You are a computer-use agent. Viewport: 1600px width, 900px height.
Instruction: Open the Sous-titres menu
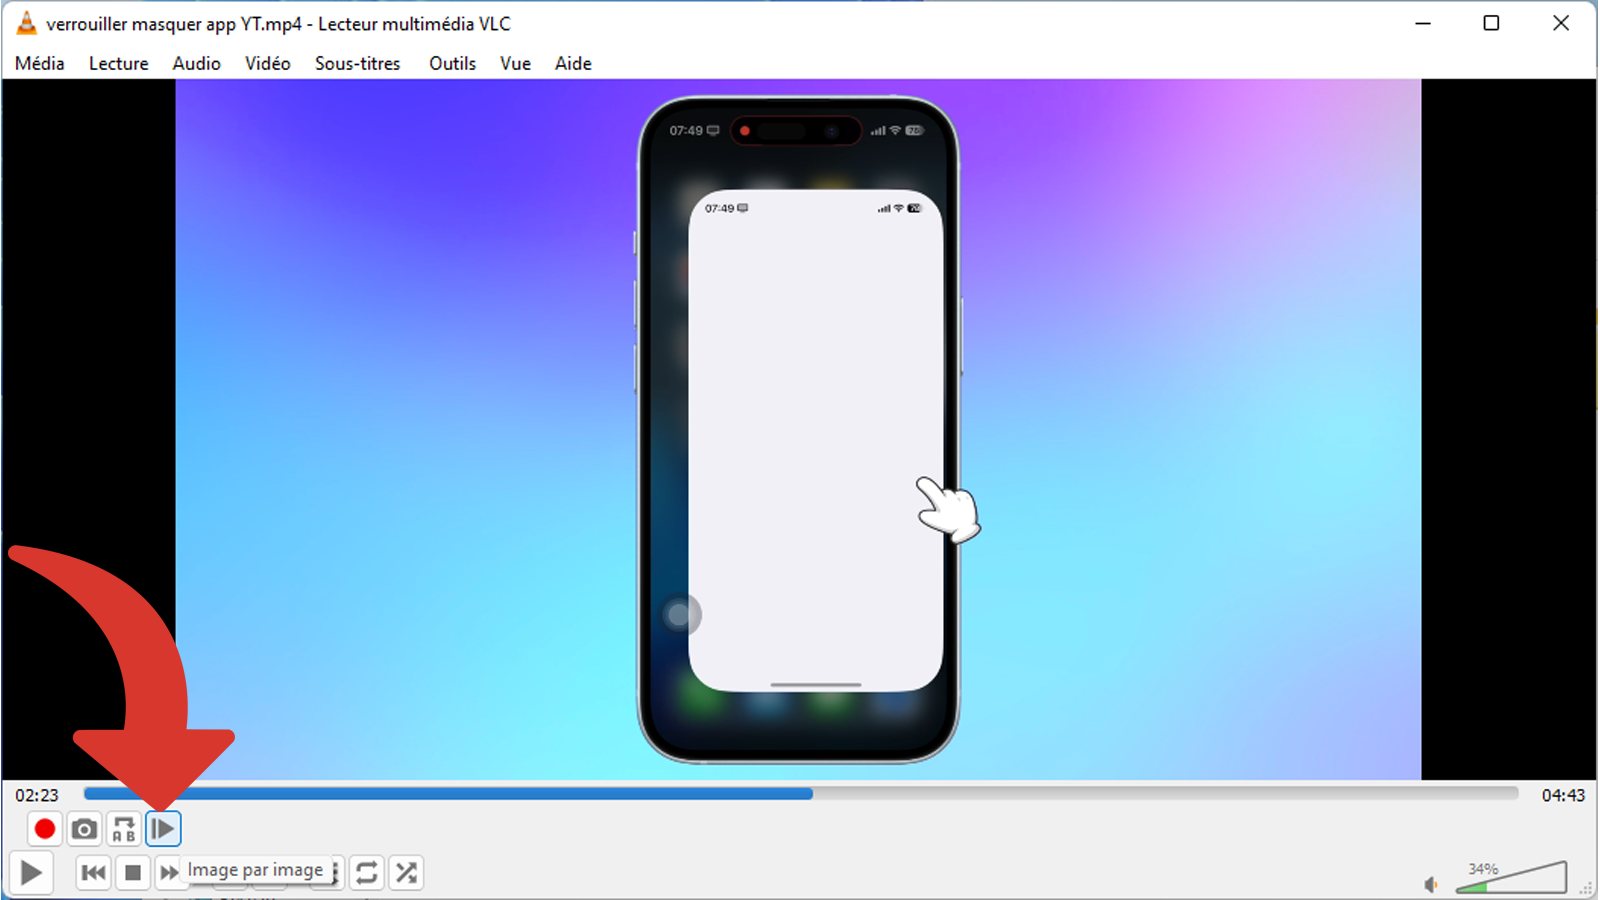(x=357, y=63)
